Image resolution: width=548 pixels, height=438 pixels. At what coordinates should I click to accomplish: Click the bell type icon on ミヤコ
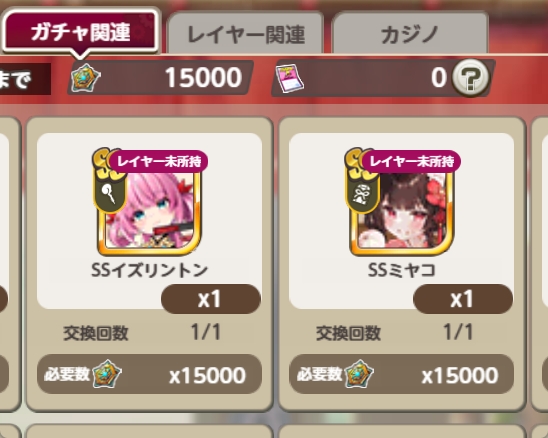click(361, 194)
